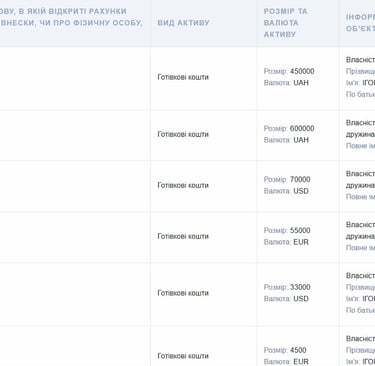This screenshot has width=375, height=366.
Task: Select the partially visible 'Інформ...' column header
Action: [x=360, y=23]
